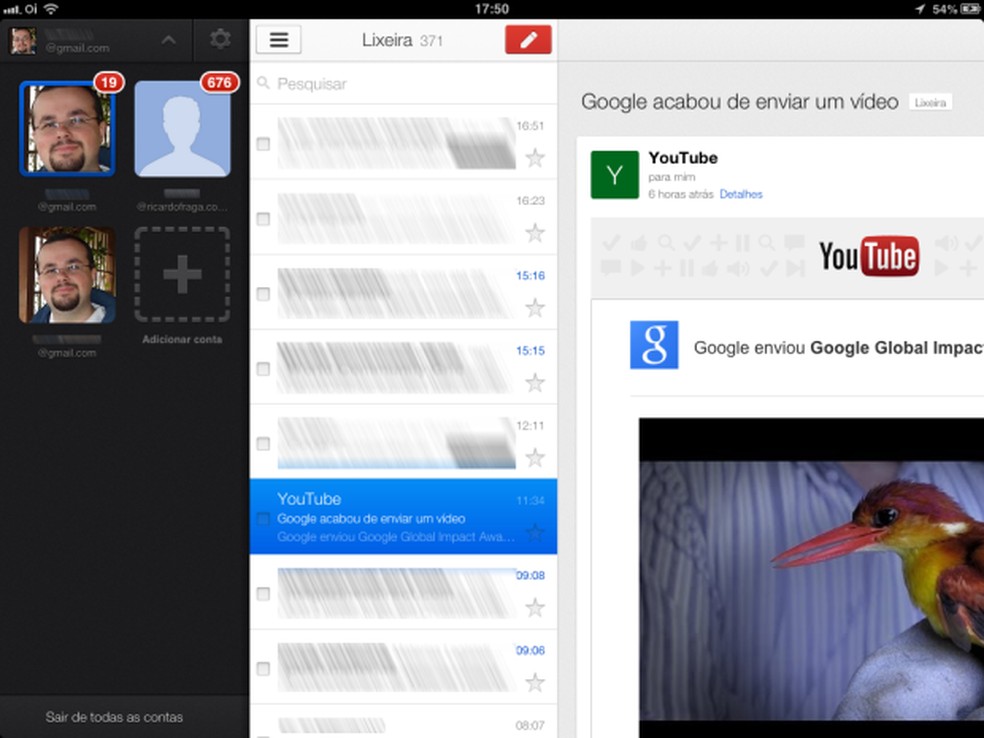Open the hamburger menu button
This screenshot has height=738, width=984.
coord(279,40)
